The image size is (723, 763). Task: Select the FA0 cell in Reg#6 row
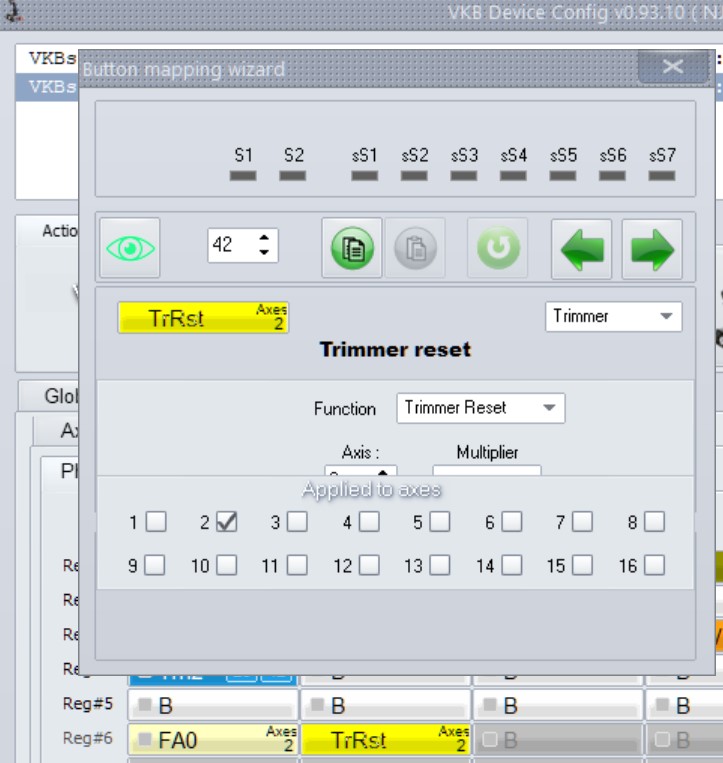coord(213,740)
